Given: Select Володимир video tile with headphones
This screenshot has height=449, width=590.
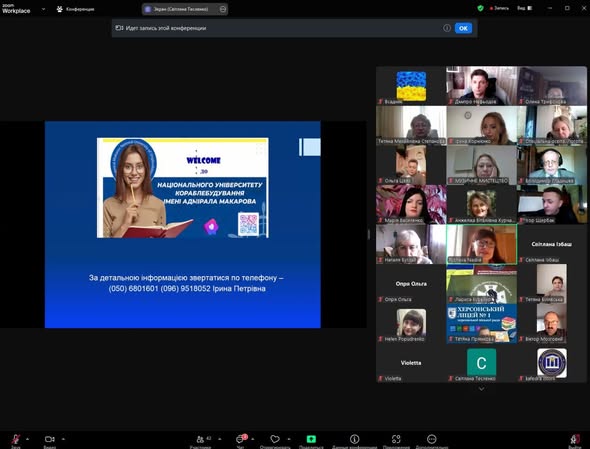Looking at the screenshot, I should tap(552, 165).
